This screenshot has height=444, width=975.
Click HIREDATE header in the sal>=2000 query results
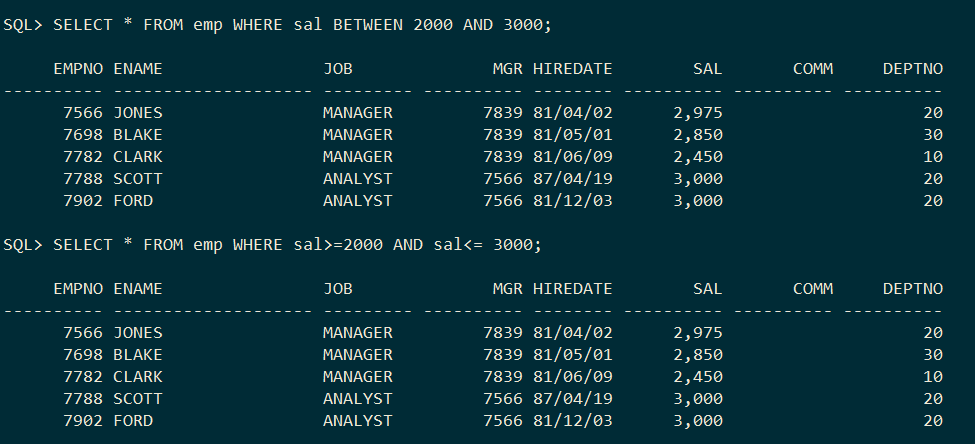click(573, 289)
